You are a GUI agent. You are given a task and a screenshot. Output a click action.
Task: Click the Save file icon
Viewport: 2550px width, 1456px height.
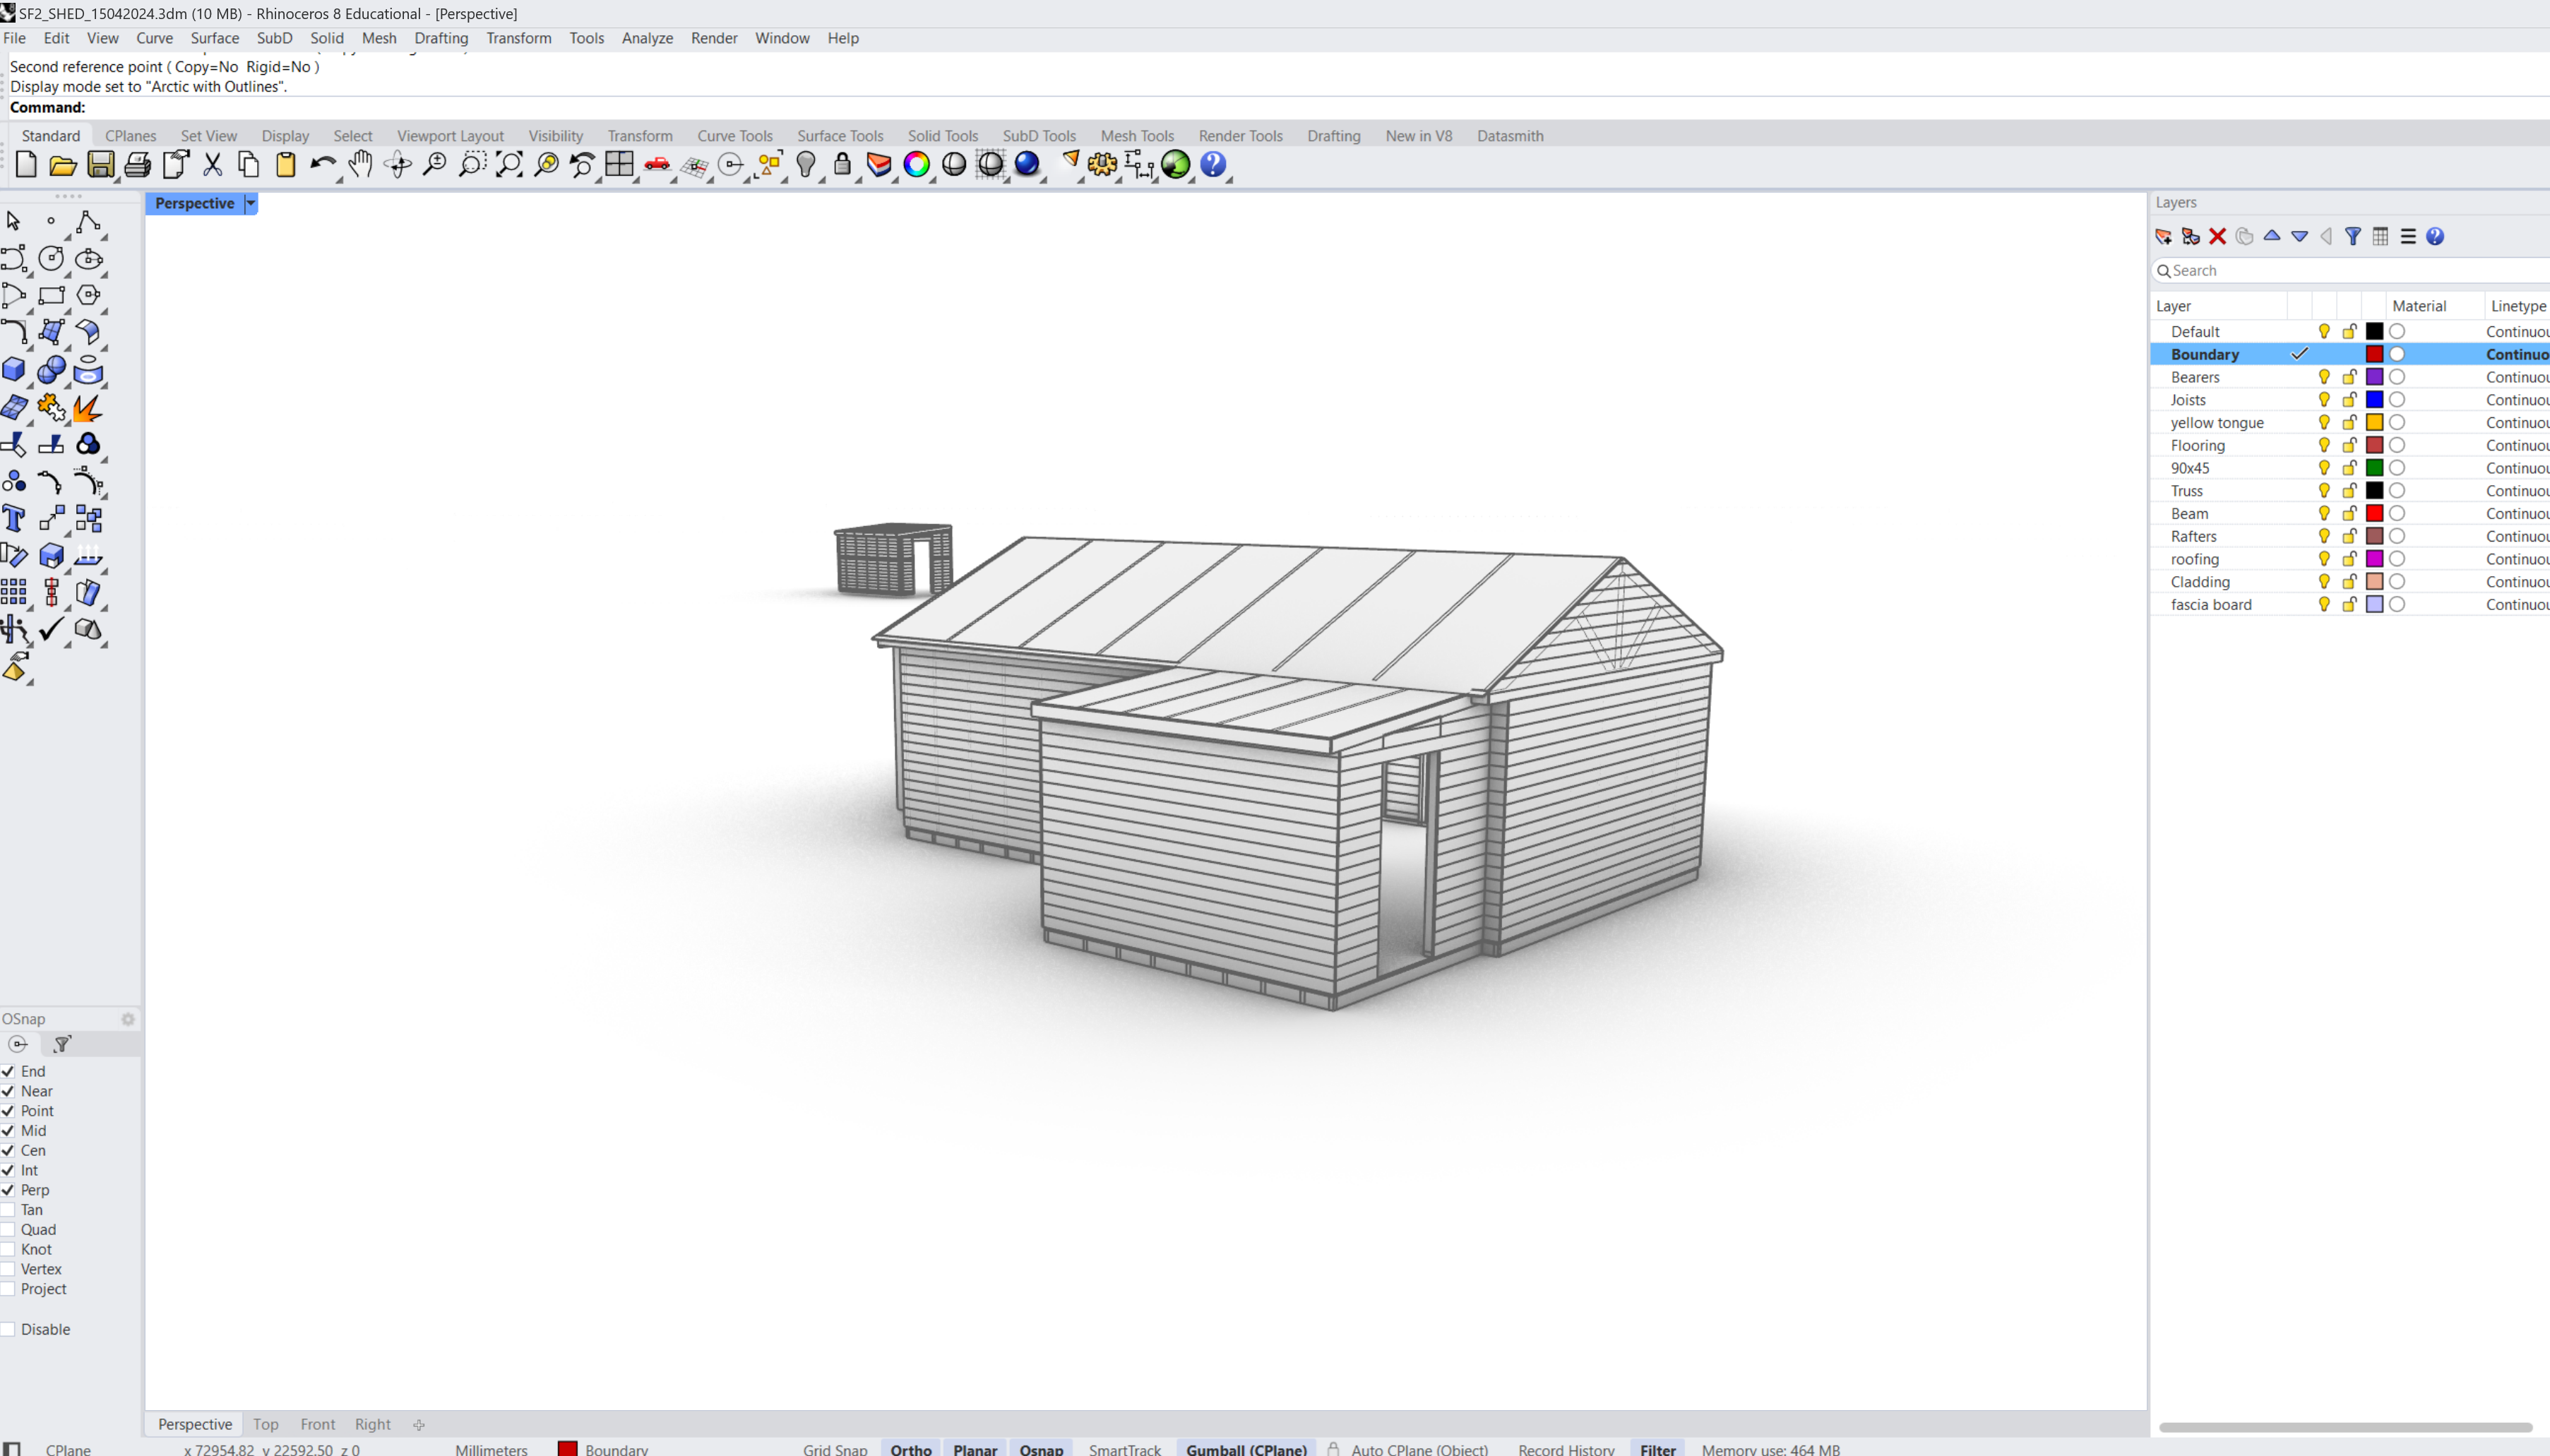point(100,165)
